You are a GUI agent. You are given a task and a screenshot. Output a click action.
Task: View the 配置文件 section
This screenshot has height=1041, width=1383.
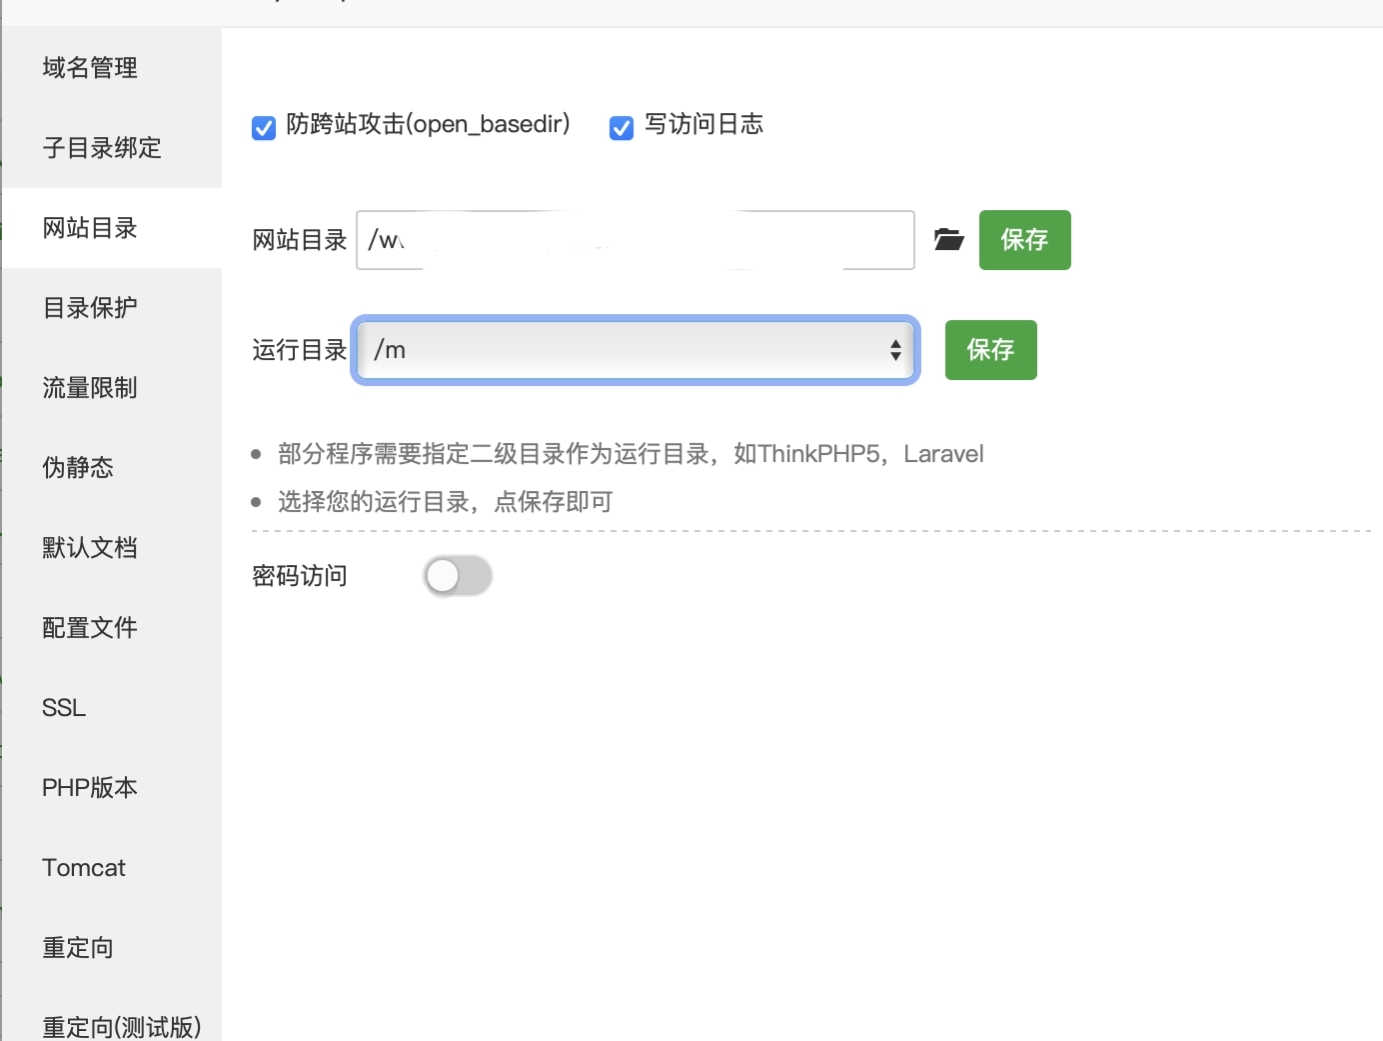[89, 628]
